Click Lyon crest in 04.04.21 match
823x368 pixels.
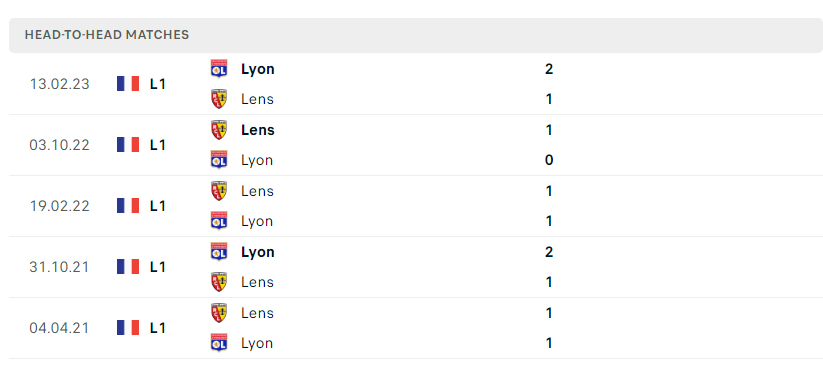(219, 343)
